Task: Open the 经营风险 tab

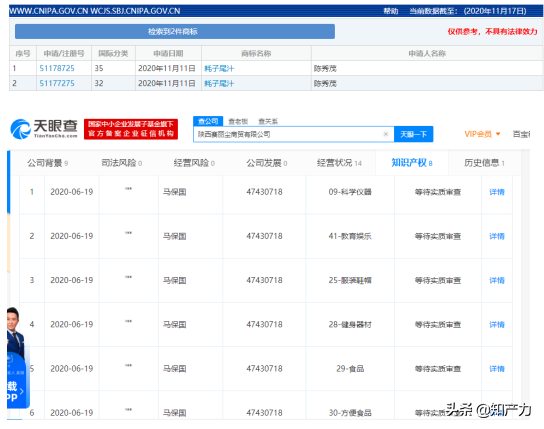Action: tap(194, 163)
